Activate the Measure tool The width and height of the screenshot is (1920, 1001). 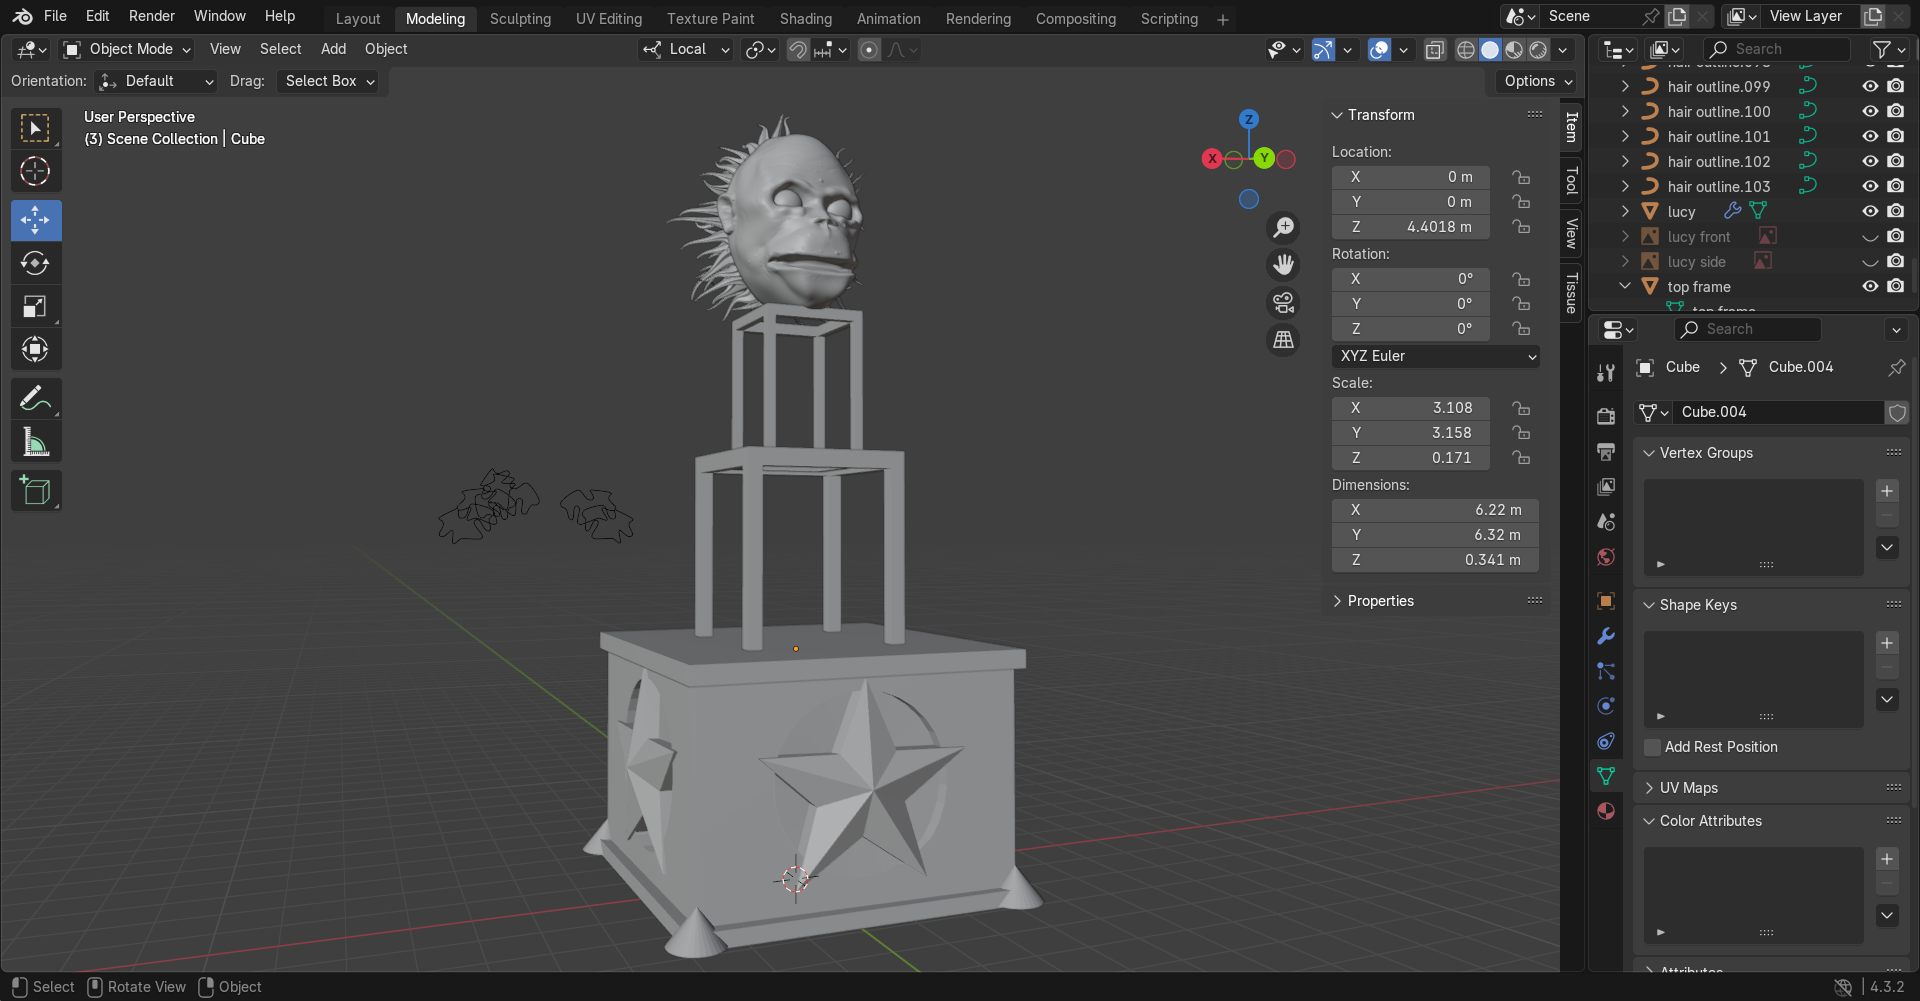(35, 443)
